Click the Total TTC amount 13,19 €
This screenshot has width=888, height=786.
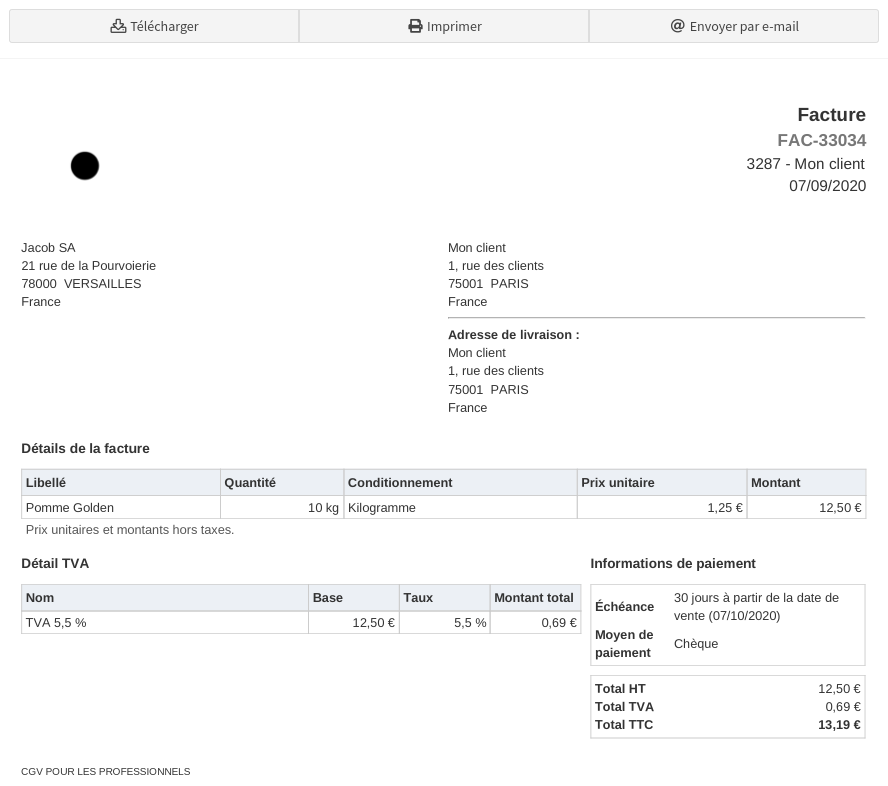[x=839, y=725]
